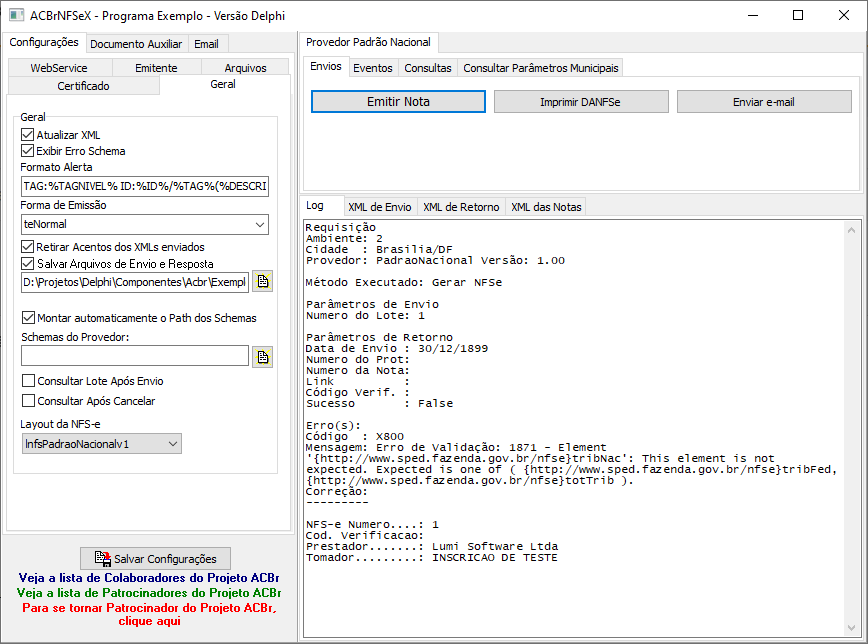Click the Enviar e-mail button

764,102
